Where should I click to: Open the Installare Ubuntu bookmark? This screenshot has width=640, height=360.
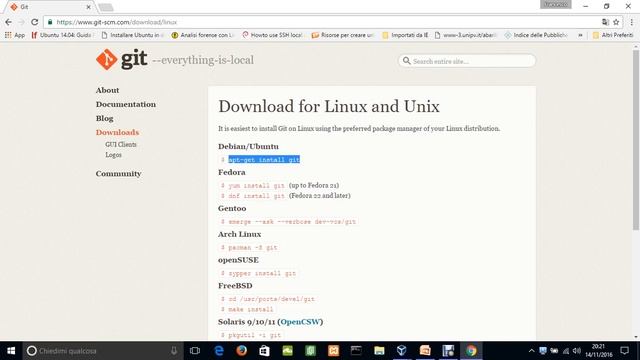132,35
